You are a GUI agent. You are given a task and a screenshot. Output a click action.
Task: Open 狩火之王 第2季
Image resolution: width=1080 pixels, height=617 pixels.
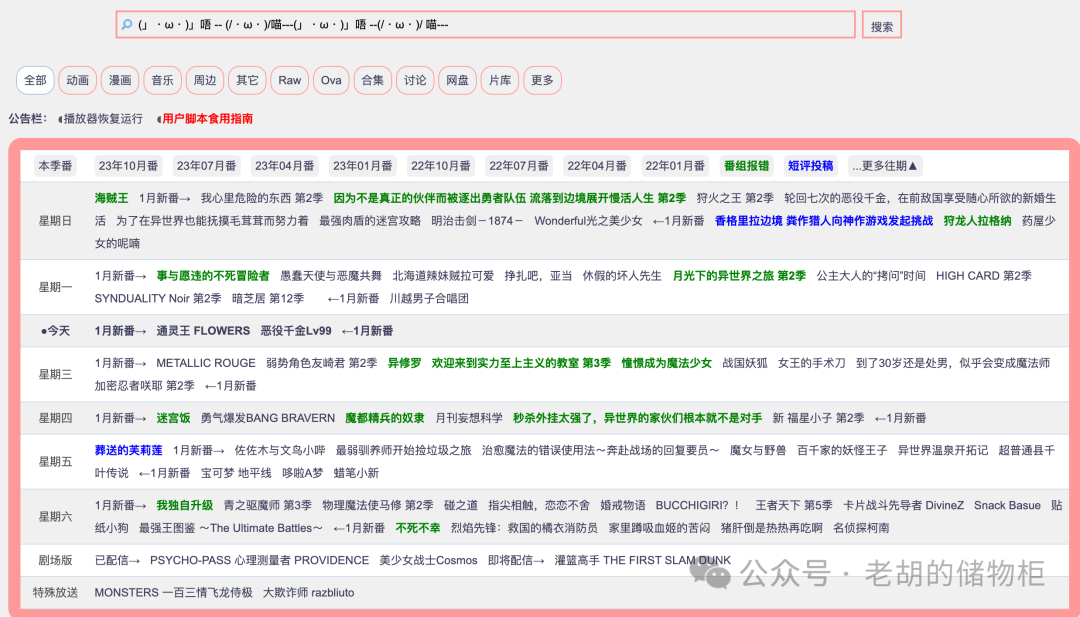click(x=735, y=198)
